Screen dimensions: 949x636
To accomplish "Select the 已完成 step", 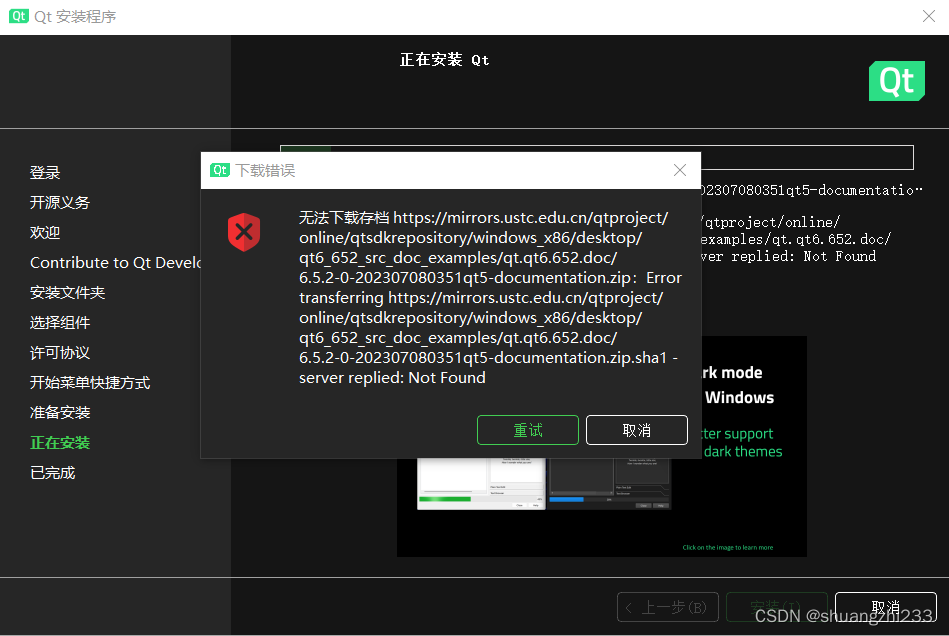I will click(53, 473).
